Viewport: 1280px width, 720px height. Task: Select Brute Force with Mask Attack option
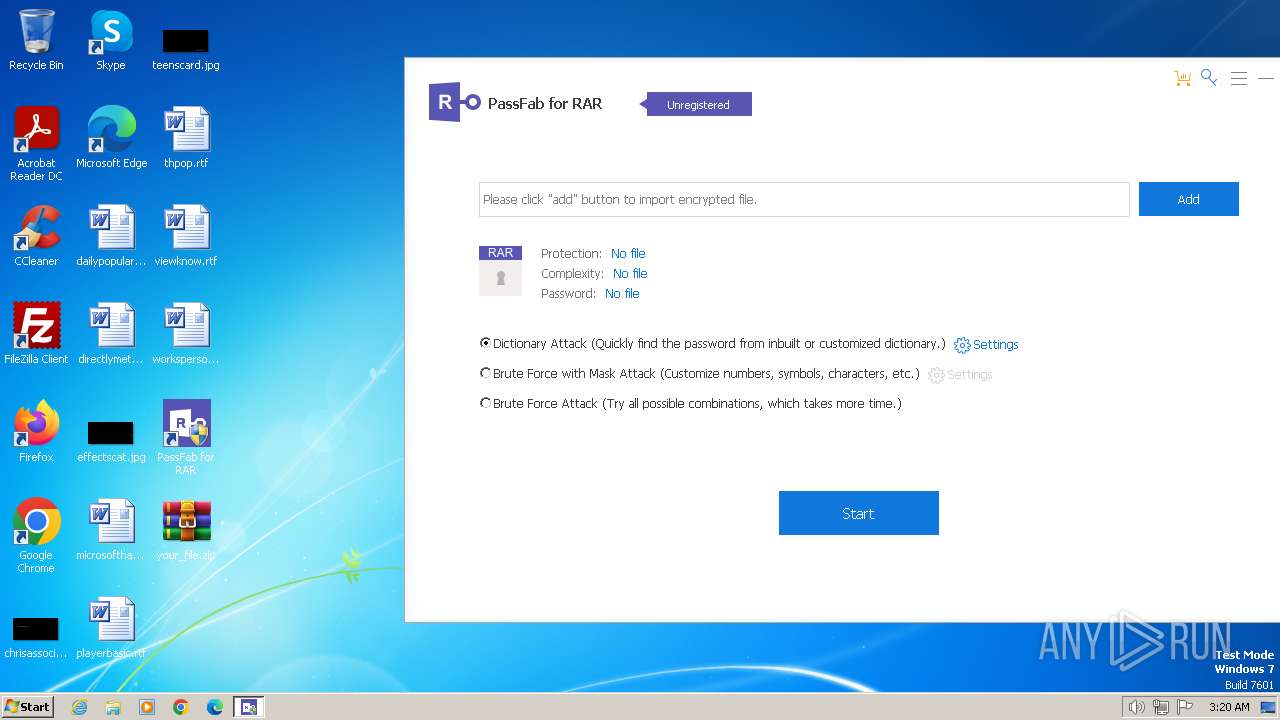coord(486,373)
